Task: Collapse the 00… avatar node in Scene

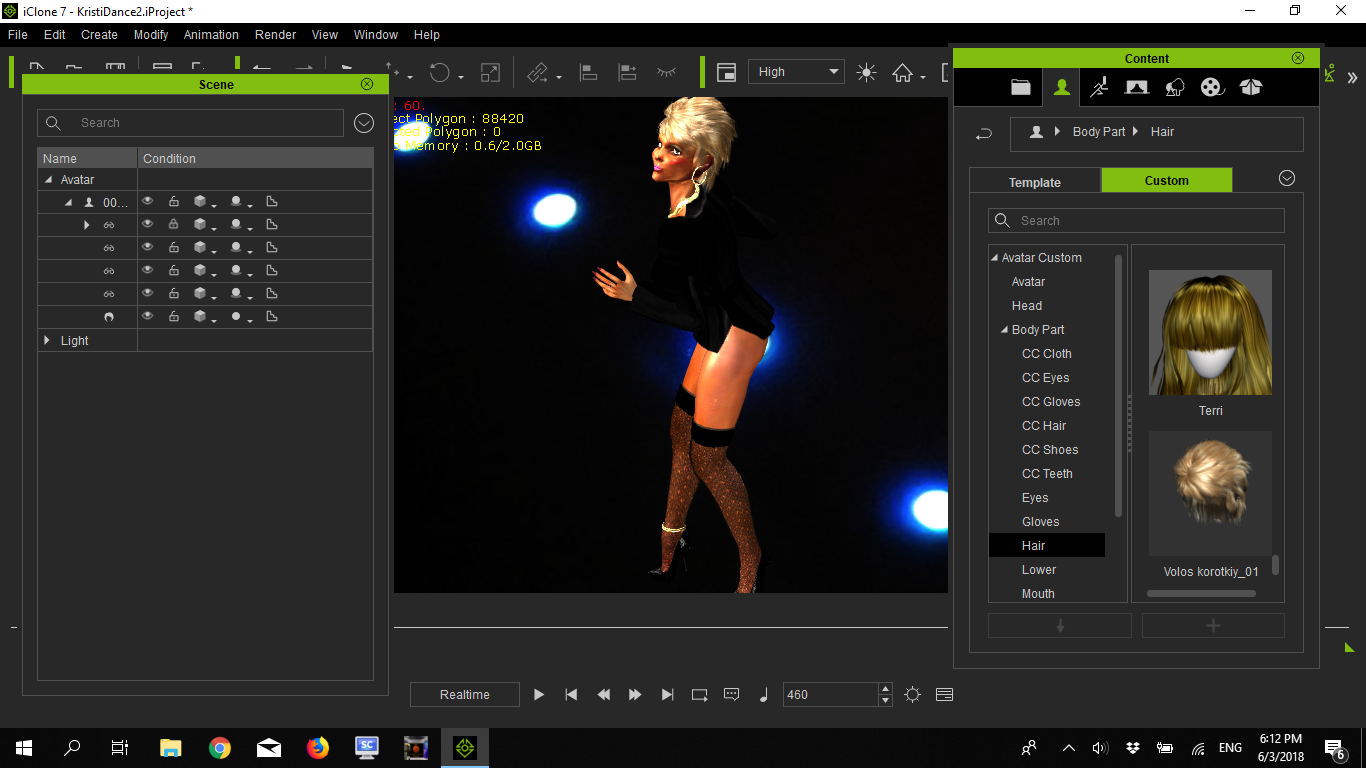Action: 69,202
